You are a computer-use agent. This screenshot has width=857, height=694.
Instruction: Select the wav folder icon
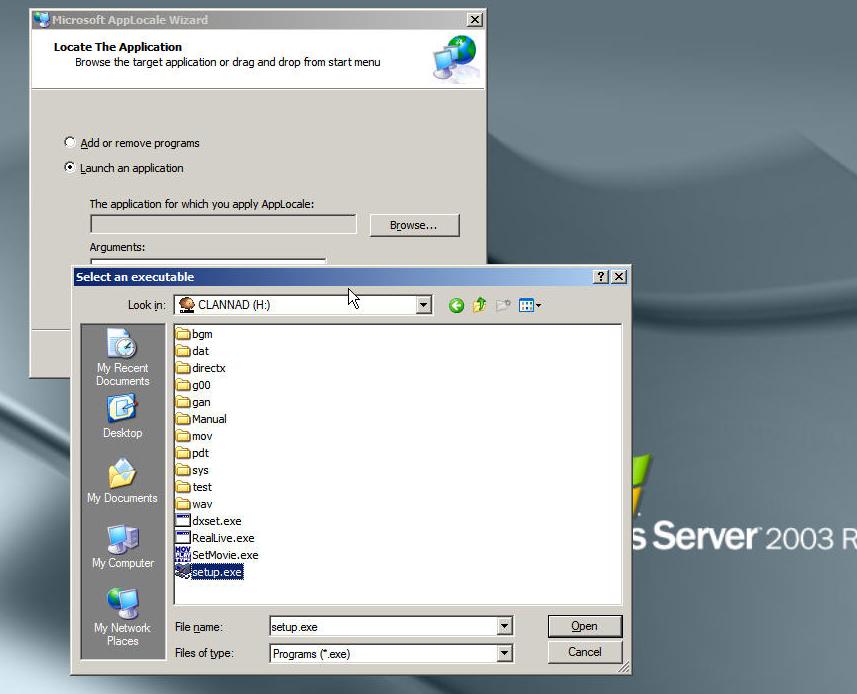pos(183,504)
